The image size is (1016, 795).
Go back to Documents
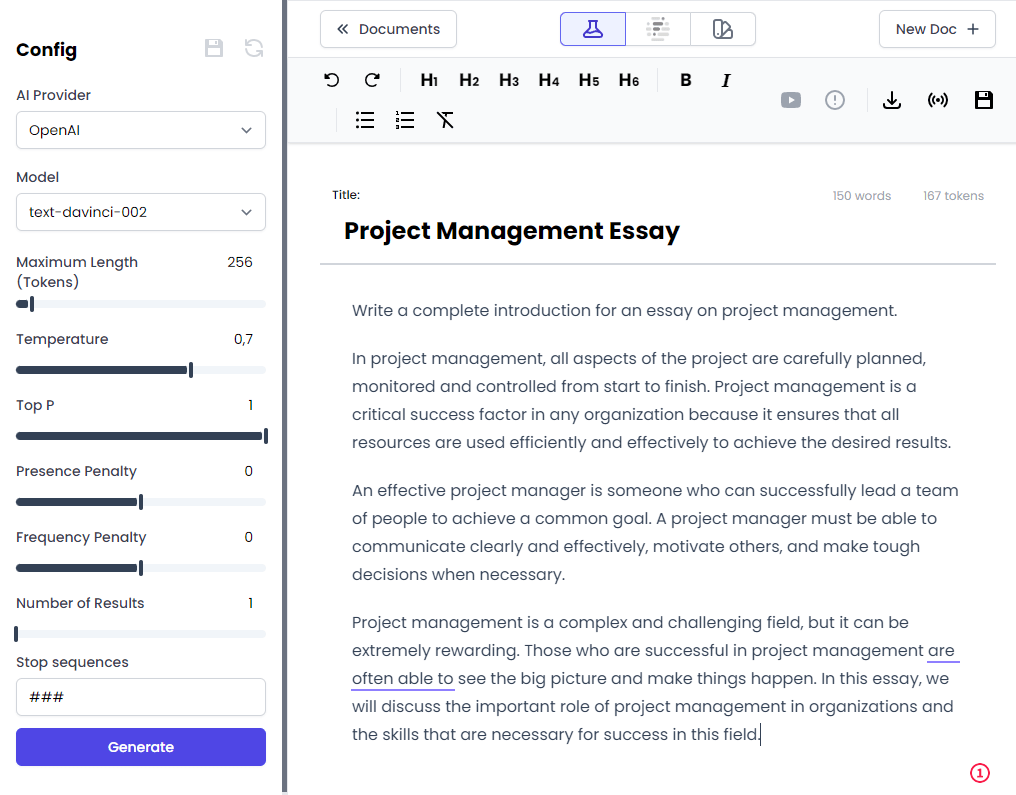388,29
